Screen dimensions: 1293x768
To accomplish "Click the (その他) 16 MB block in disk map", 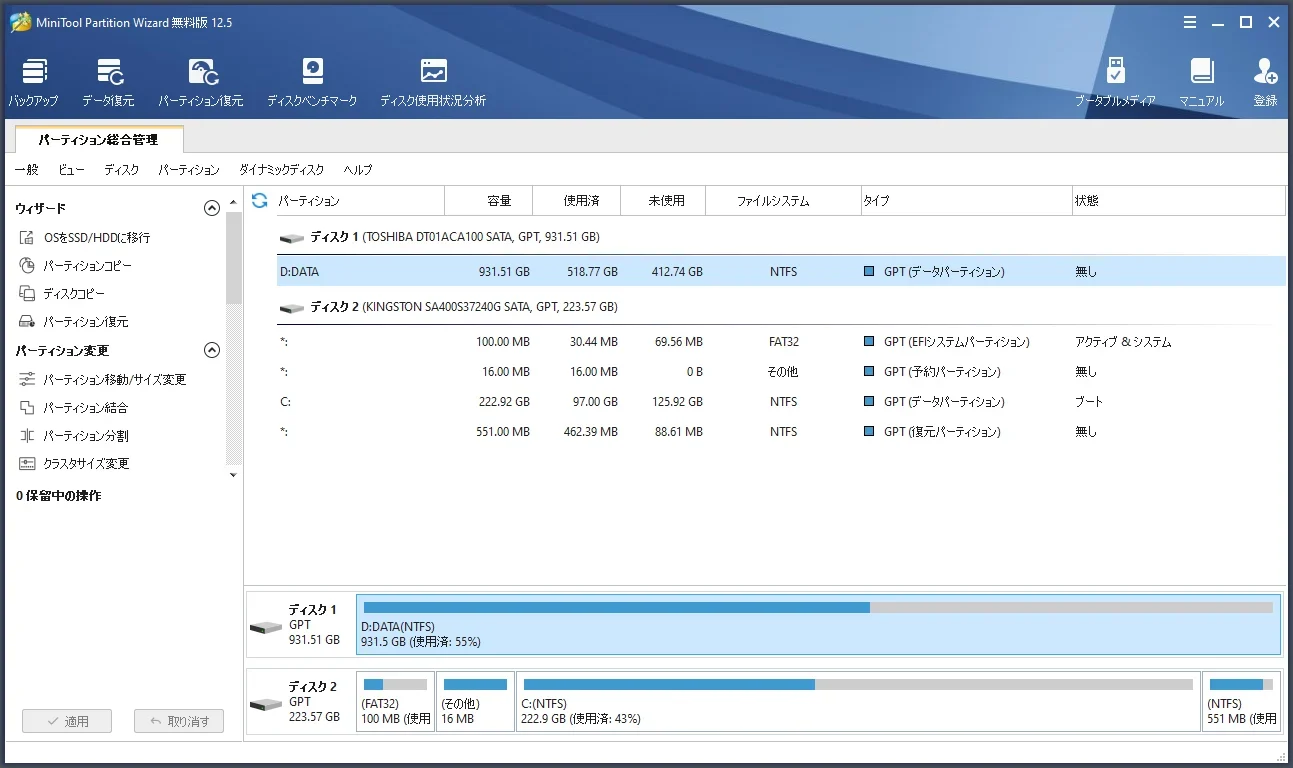I will click(475, 702).
